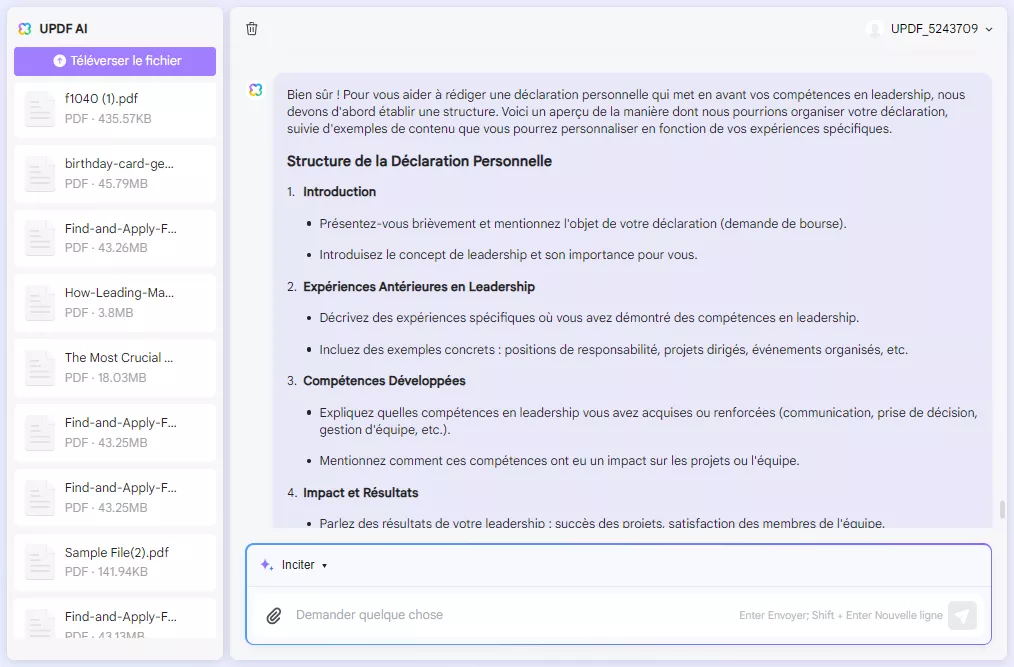Click the user avatar icon in the header
1014x667 pixels.
coord(873,29)
